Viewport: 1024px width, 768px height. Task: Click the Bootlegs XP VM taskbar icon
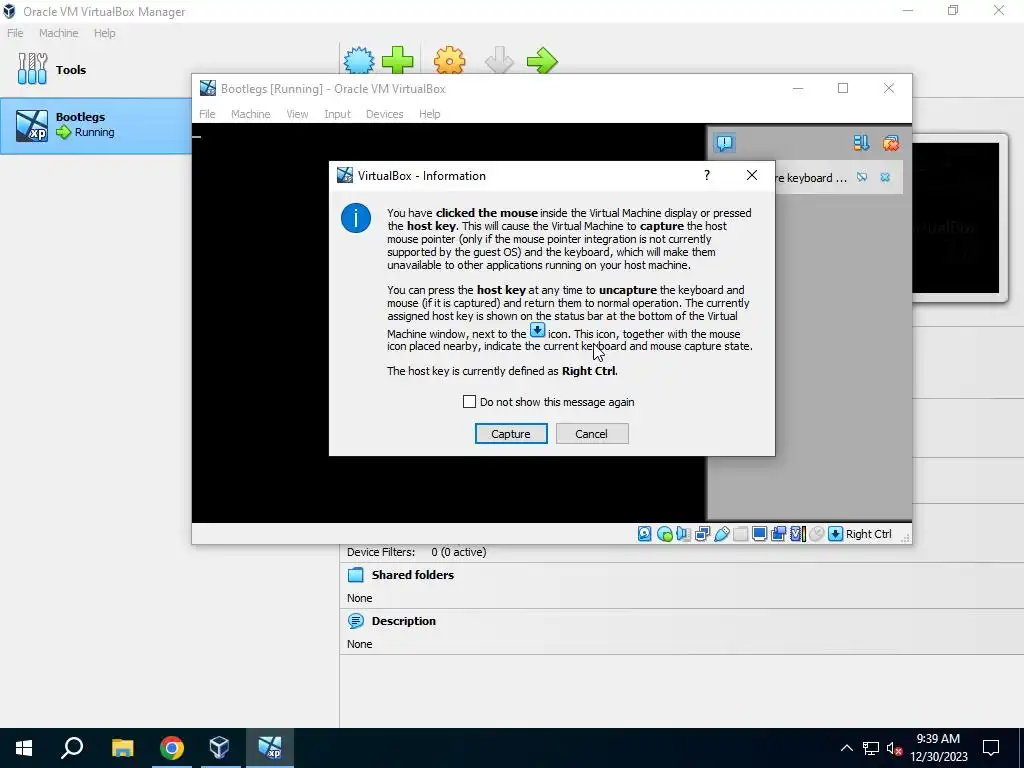pos(270,748)
